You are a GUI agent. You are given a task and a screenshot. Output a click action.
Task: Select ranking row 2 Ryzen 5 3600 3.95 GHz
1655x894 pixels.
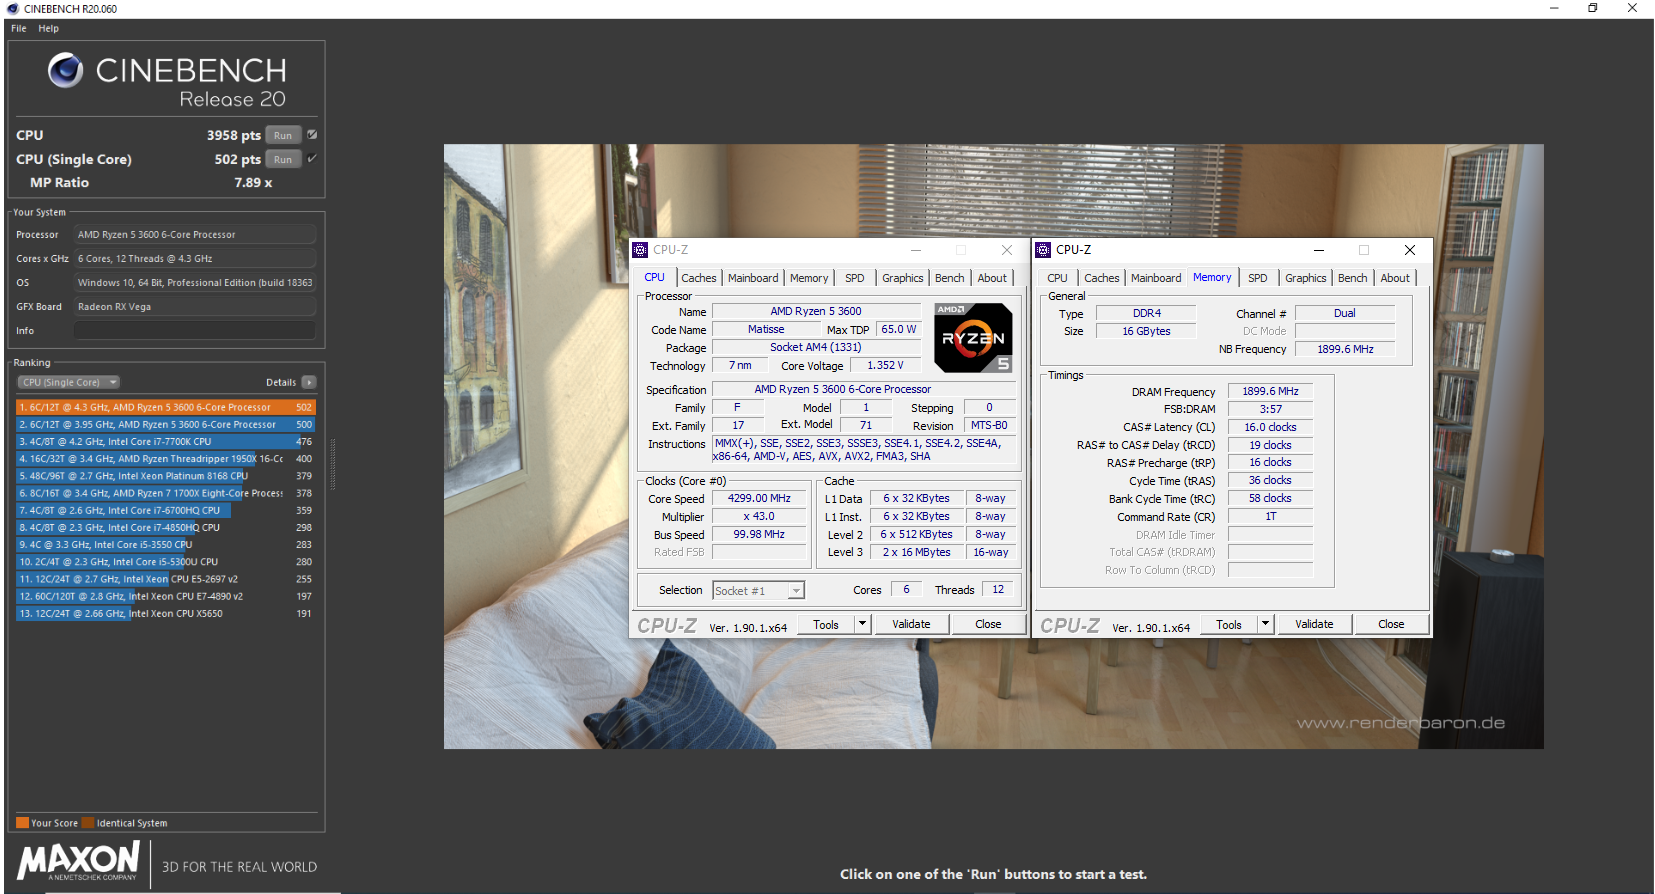click(x=166, y=424)
